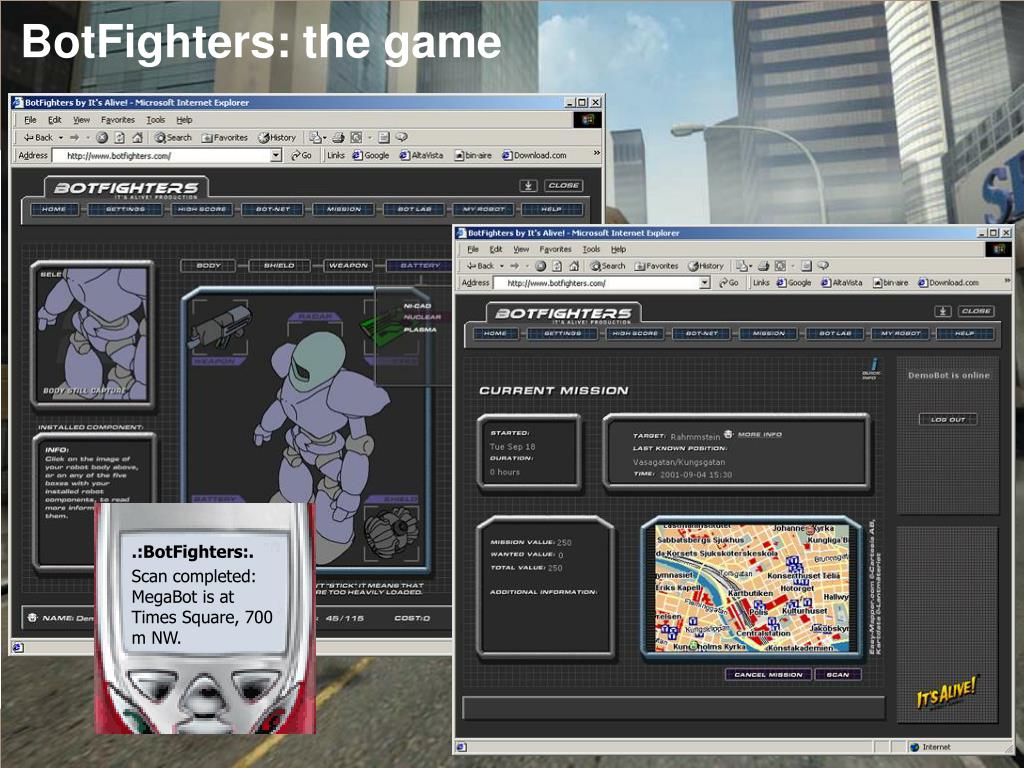
Task: Click the Quick Info icon on mission page
Action: tap(872, 368)
